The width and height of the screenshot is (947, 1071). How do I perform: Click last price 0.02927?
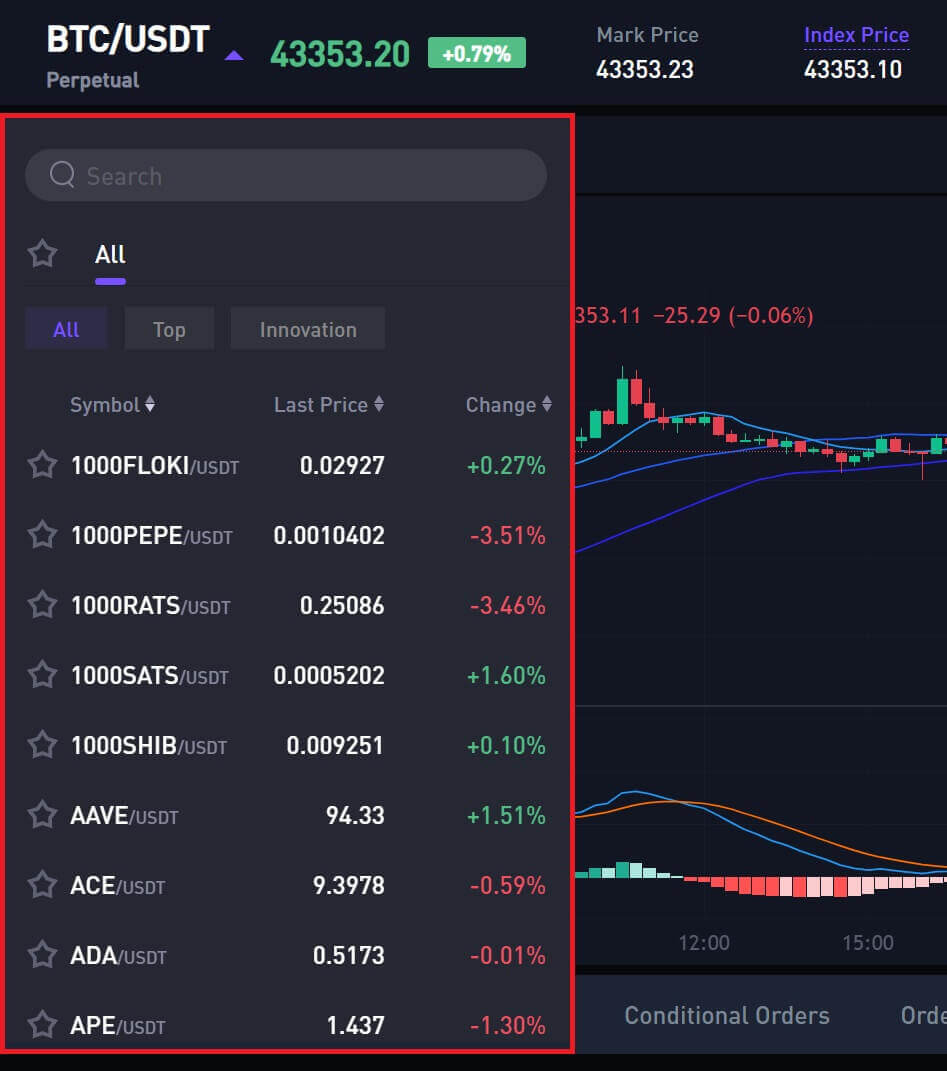pyautogui.click(x=342, y=465)
